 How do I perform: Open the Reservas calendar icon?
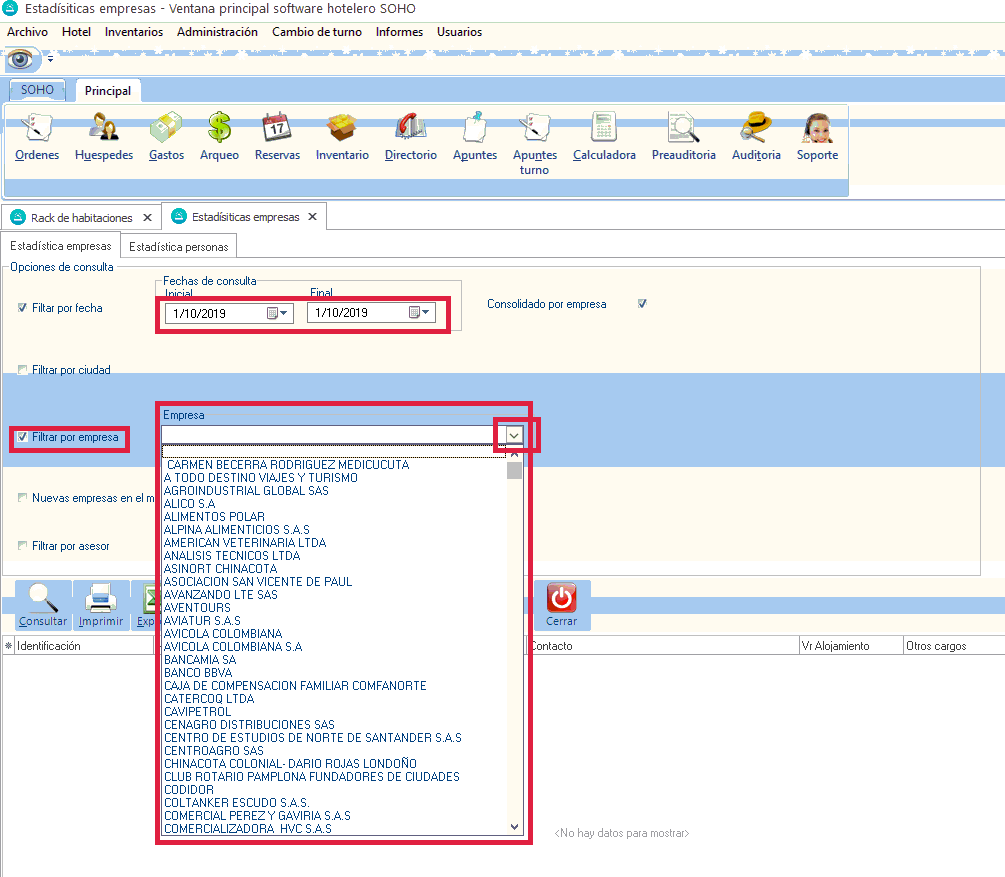coord(277,130)
